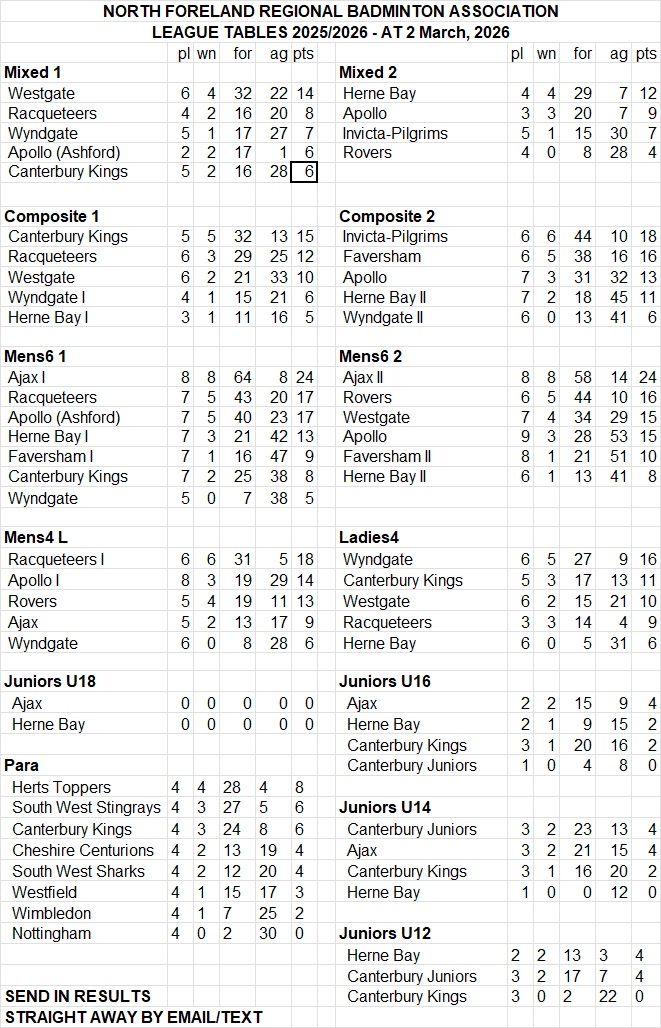Select the Mixed 1 section heading
The width and height of the screenshot is (661, 1028).
(31, 72)
